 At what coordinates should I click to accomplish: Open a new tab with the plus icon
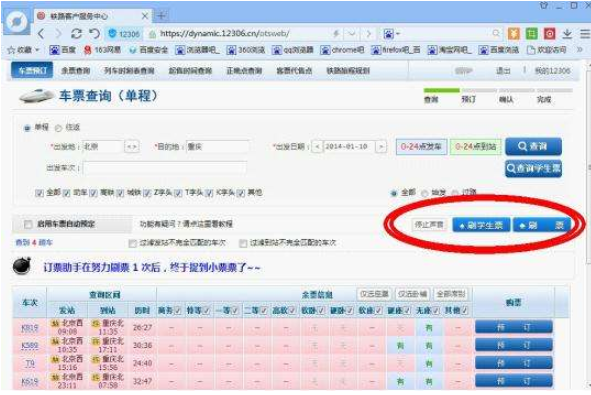(161, 16)
